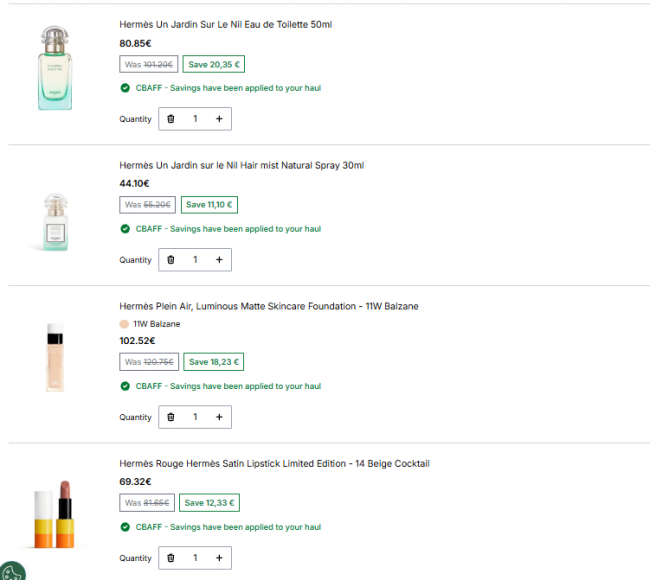The image size is (650, 580).
Task: Open Hermès Hair mist Natural Spray 30ml page
Action: [242, 165]
